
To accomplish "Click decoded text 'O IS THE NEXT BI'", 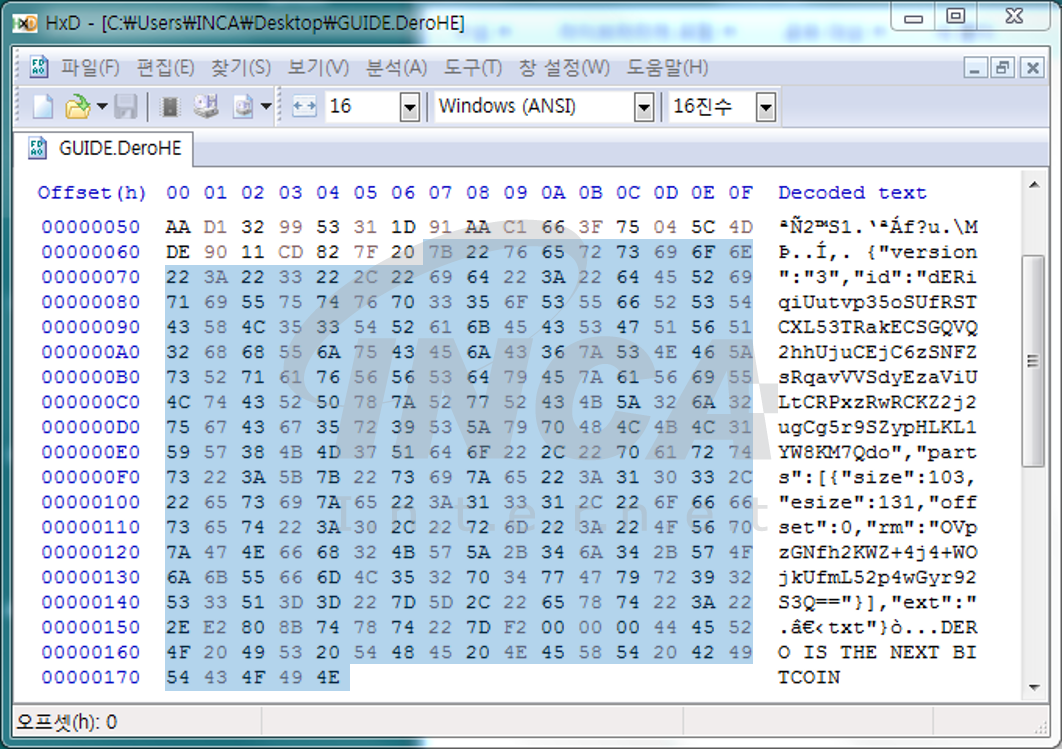I will tap(877, 652).
